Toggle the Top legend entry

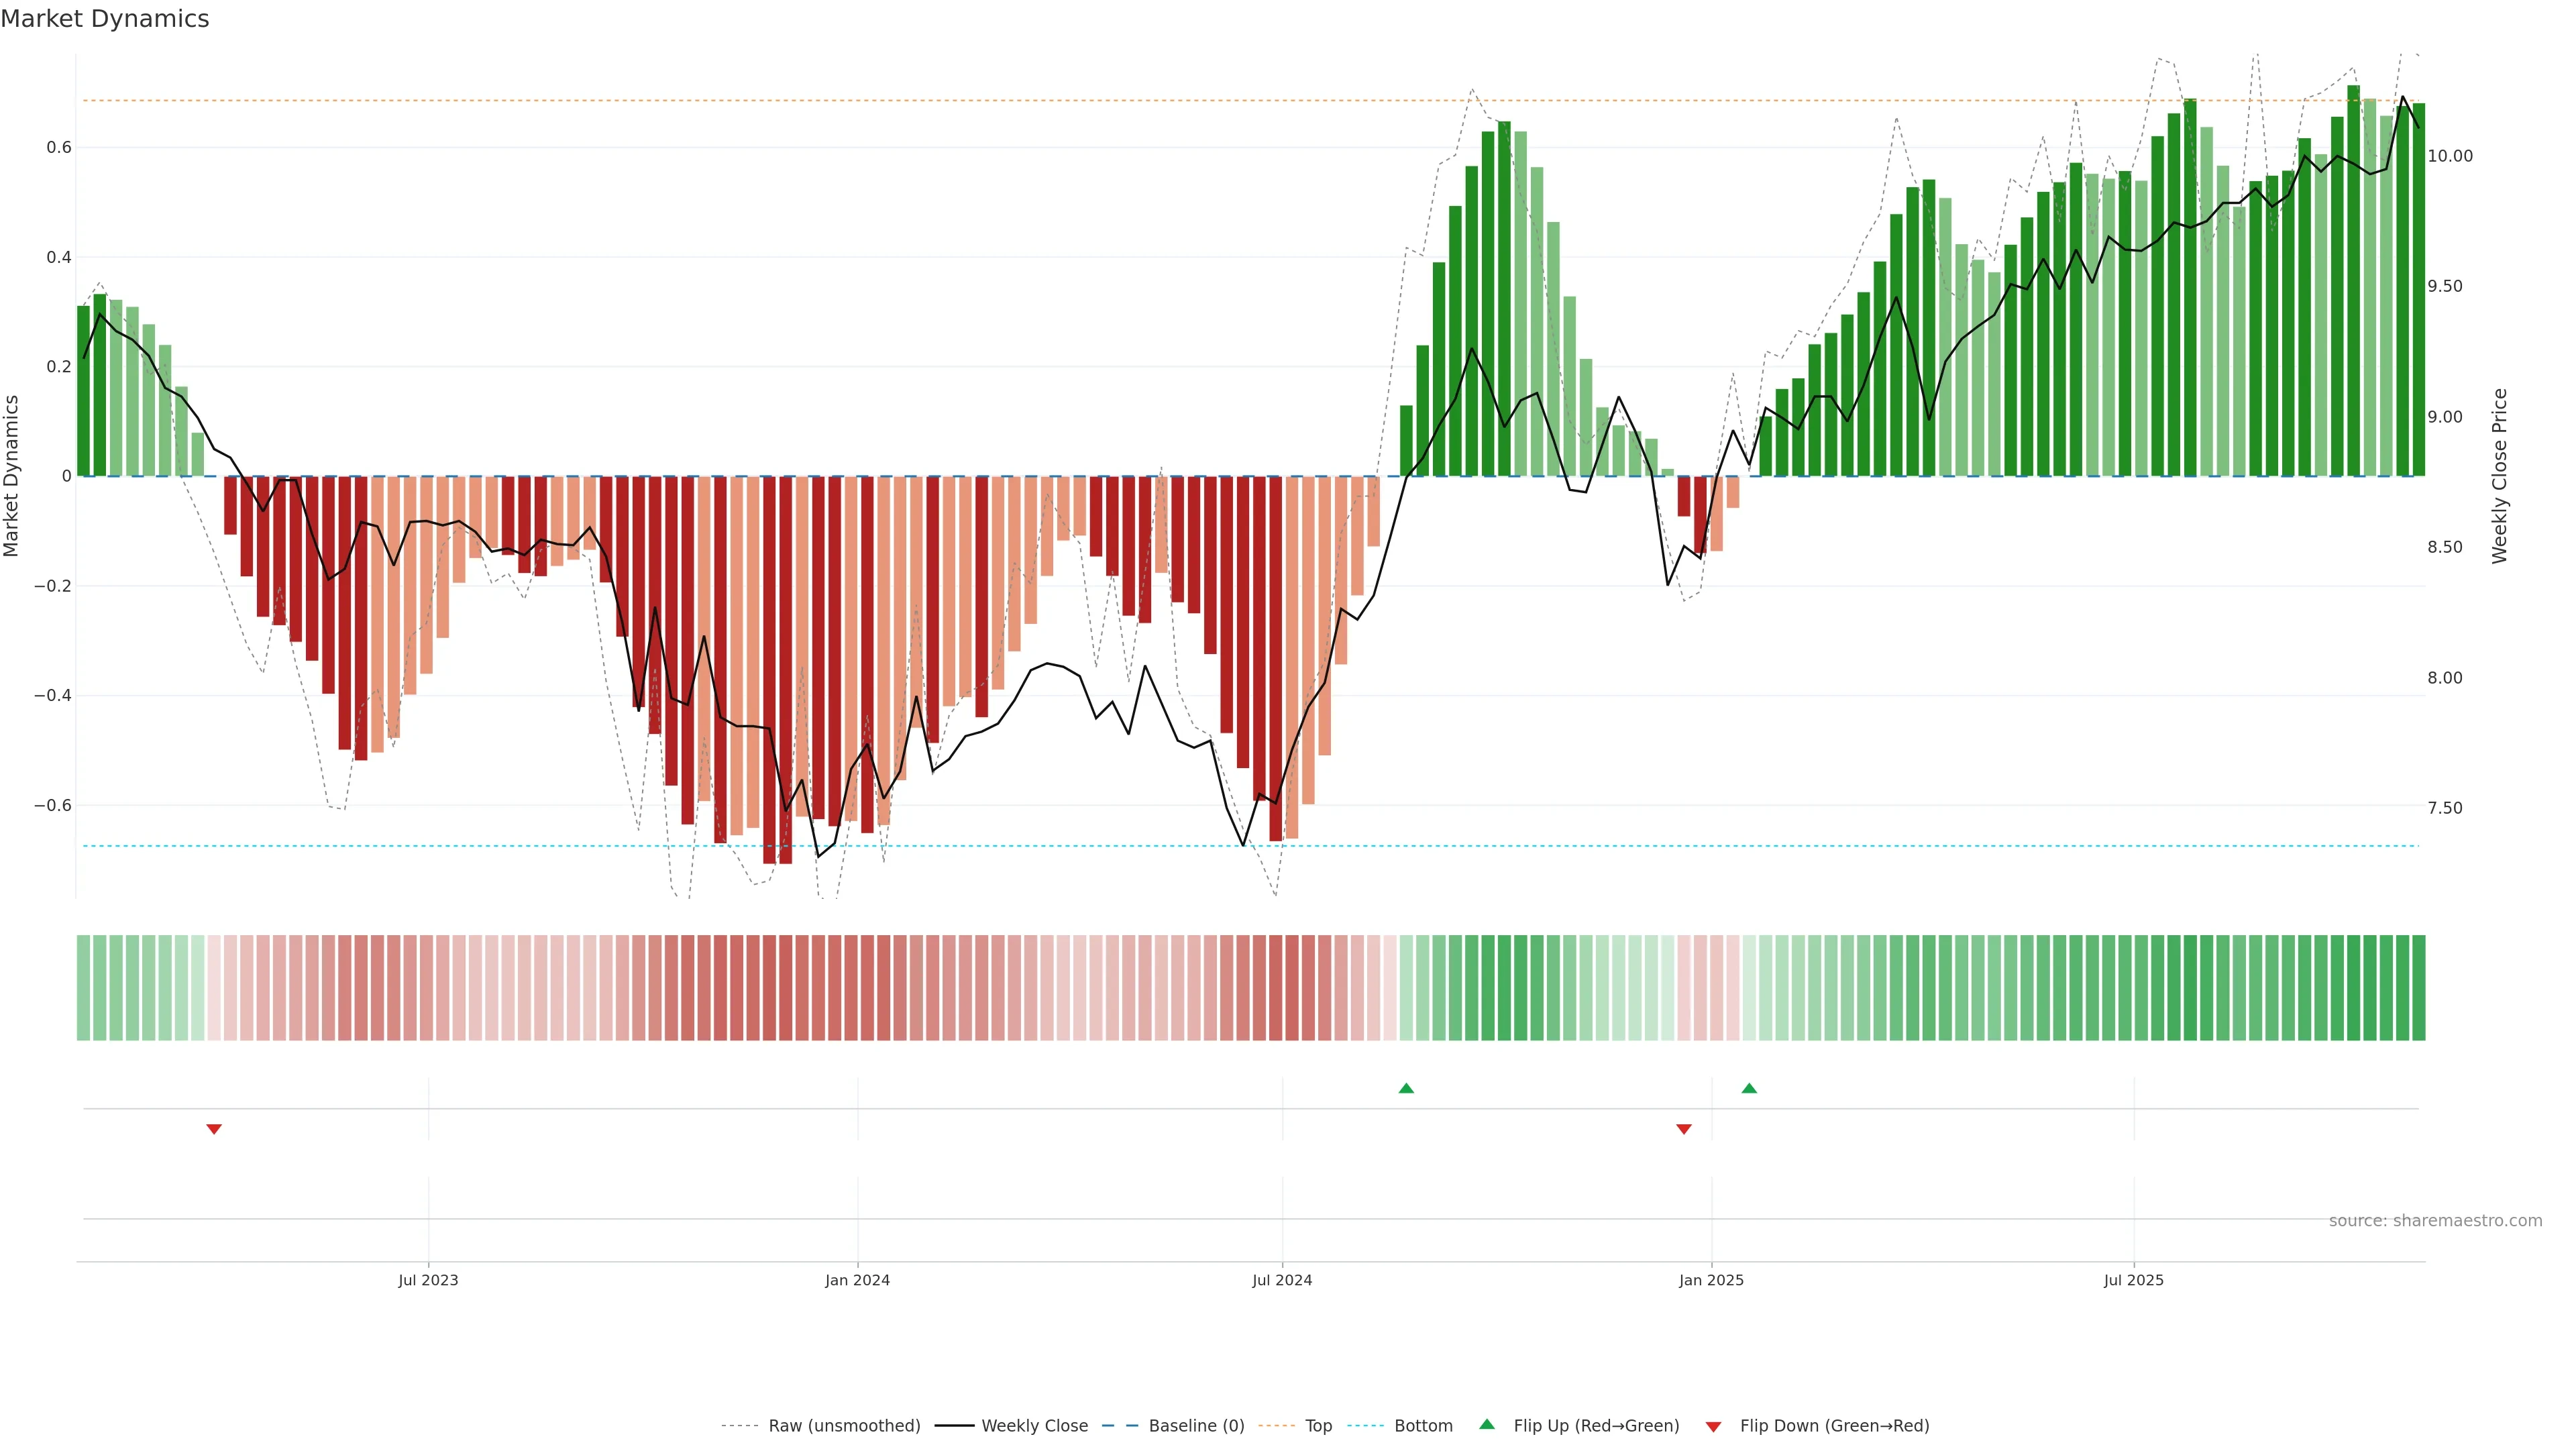(x=1318, y=1426)
